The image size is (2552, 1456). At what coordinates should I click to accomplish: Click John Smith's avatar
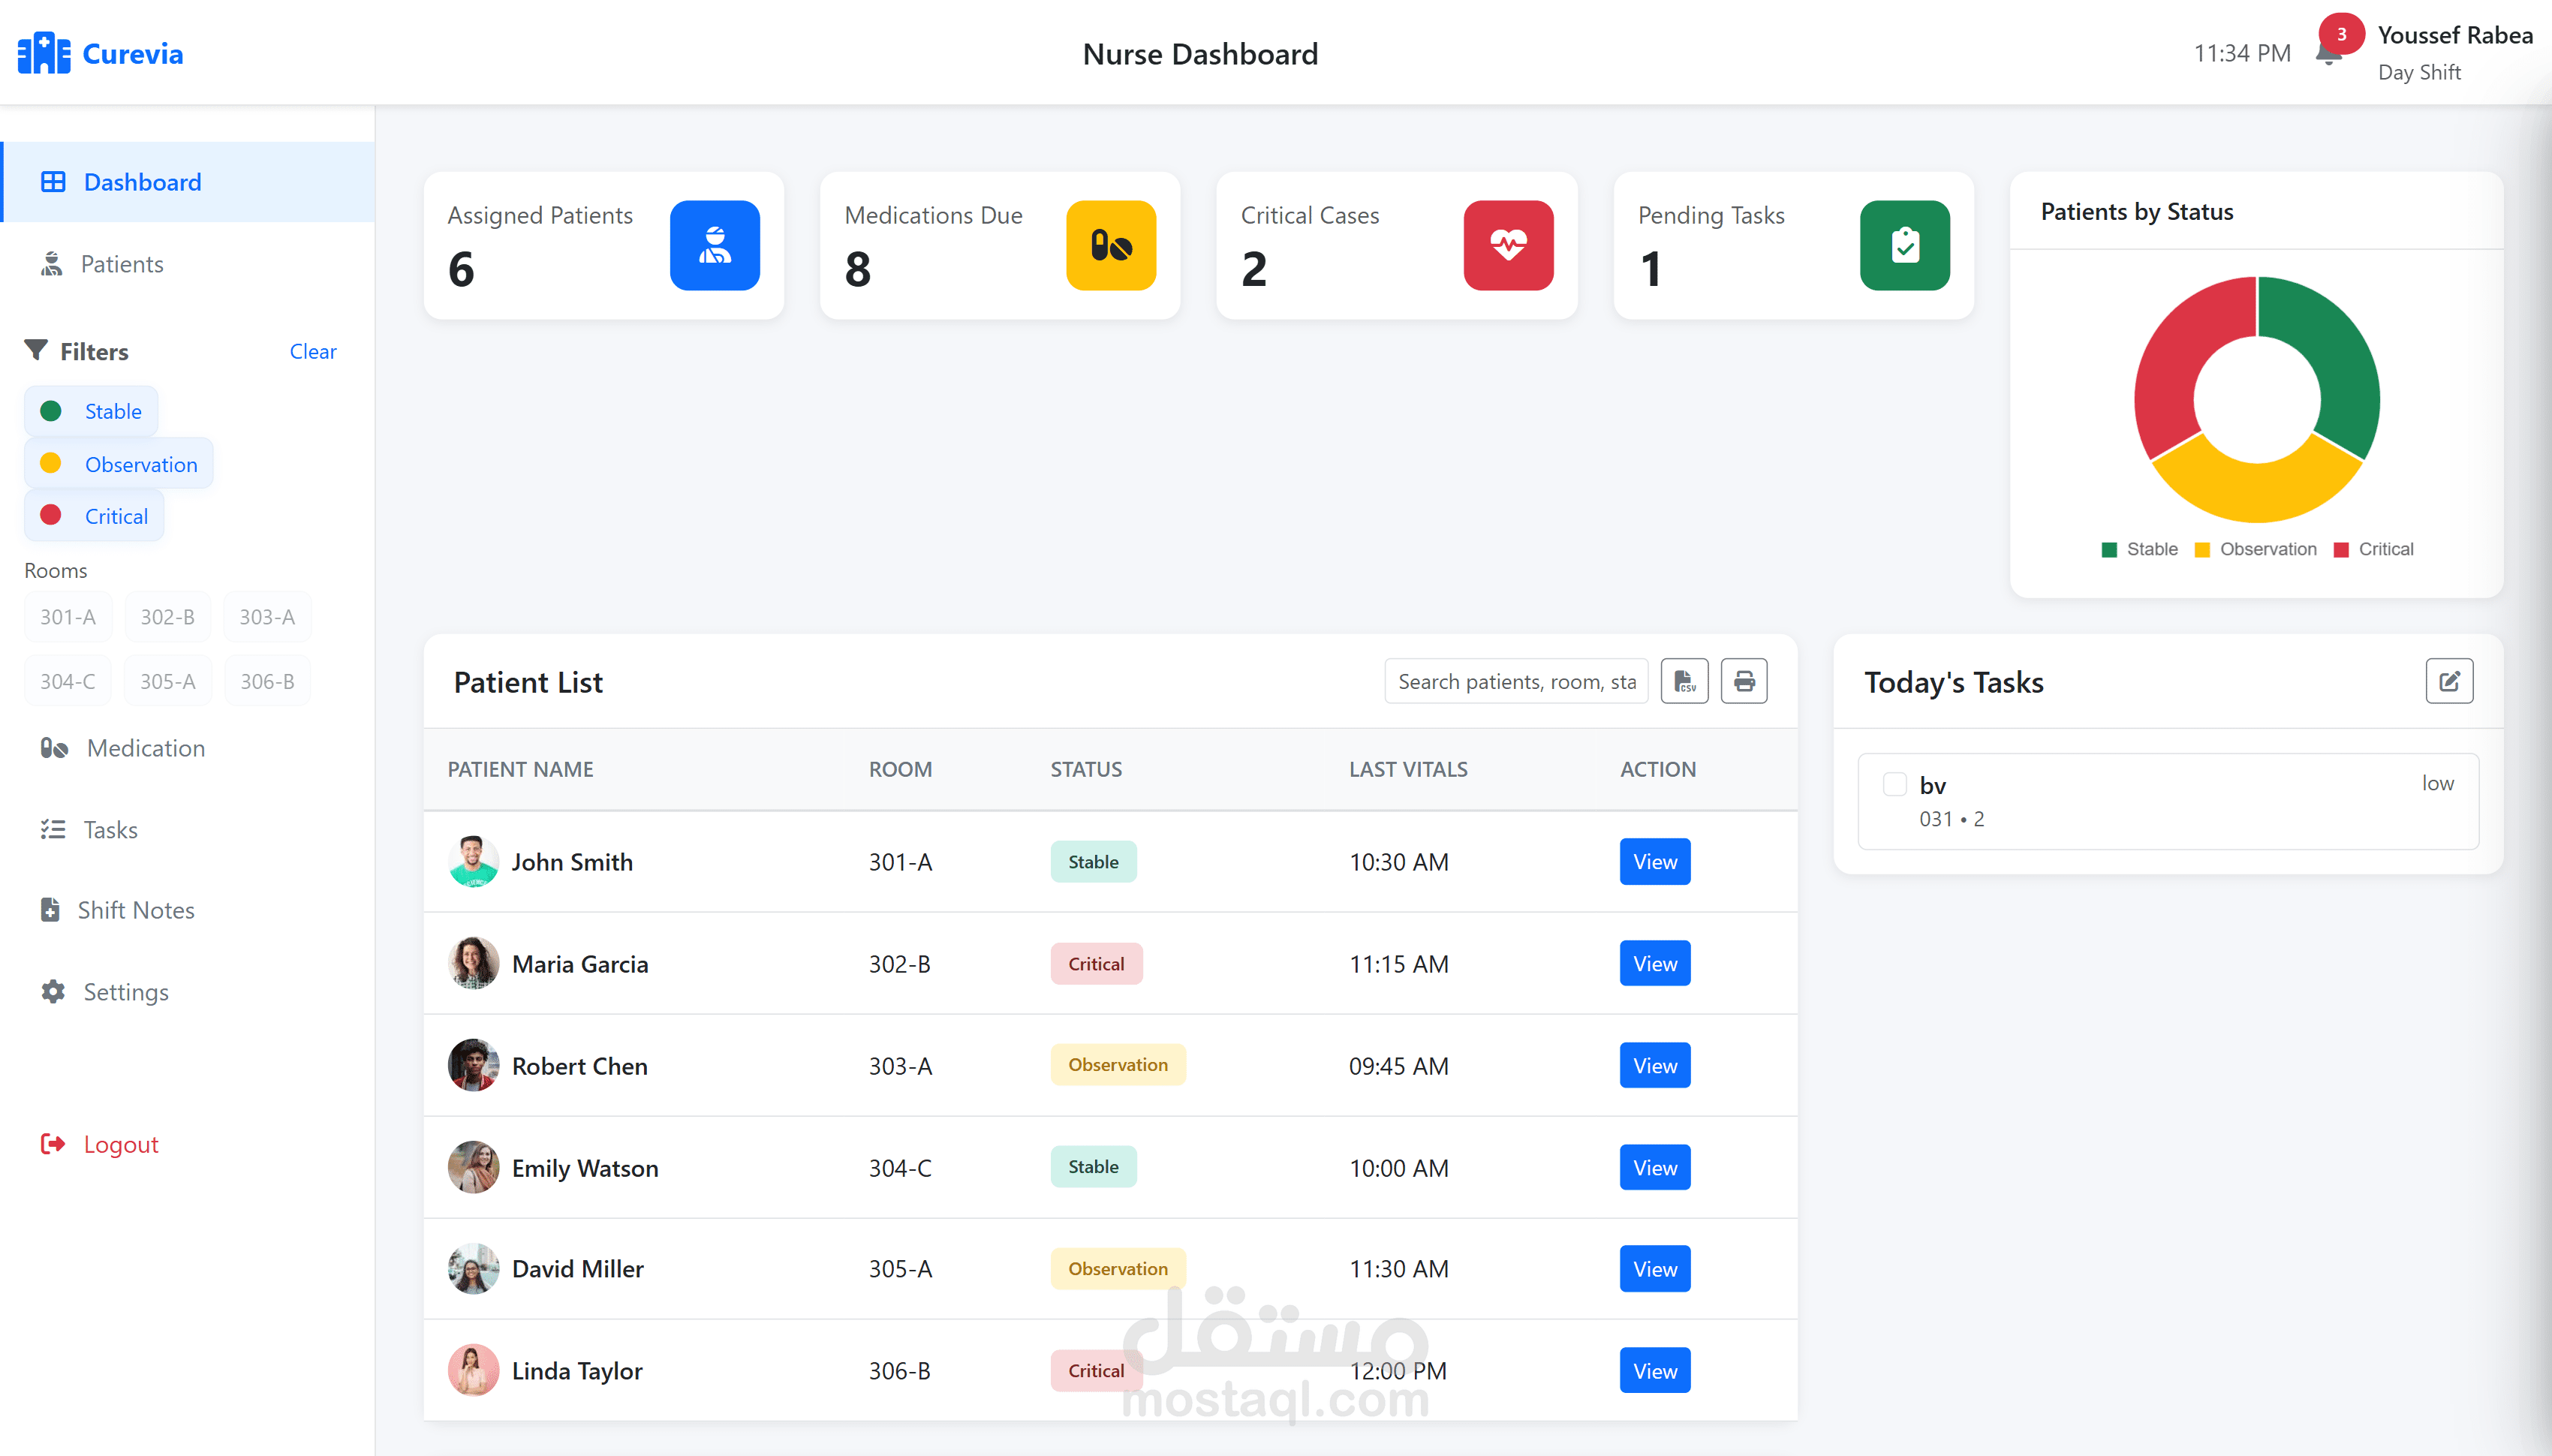point(473,861)
